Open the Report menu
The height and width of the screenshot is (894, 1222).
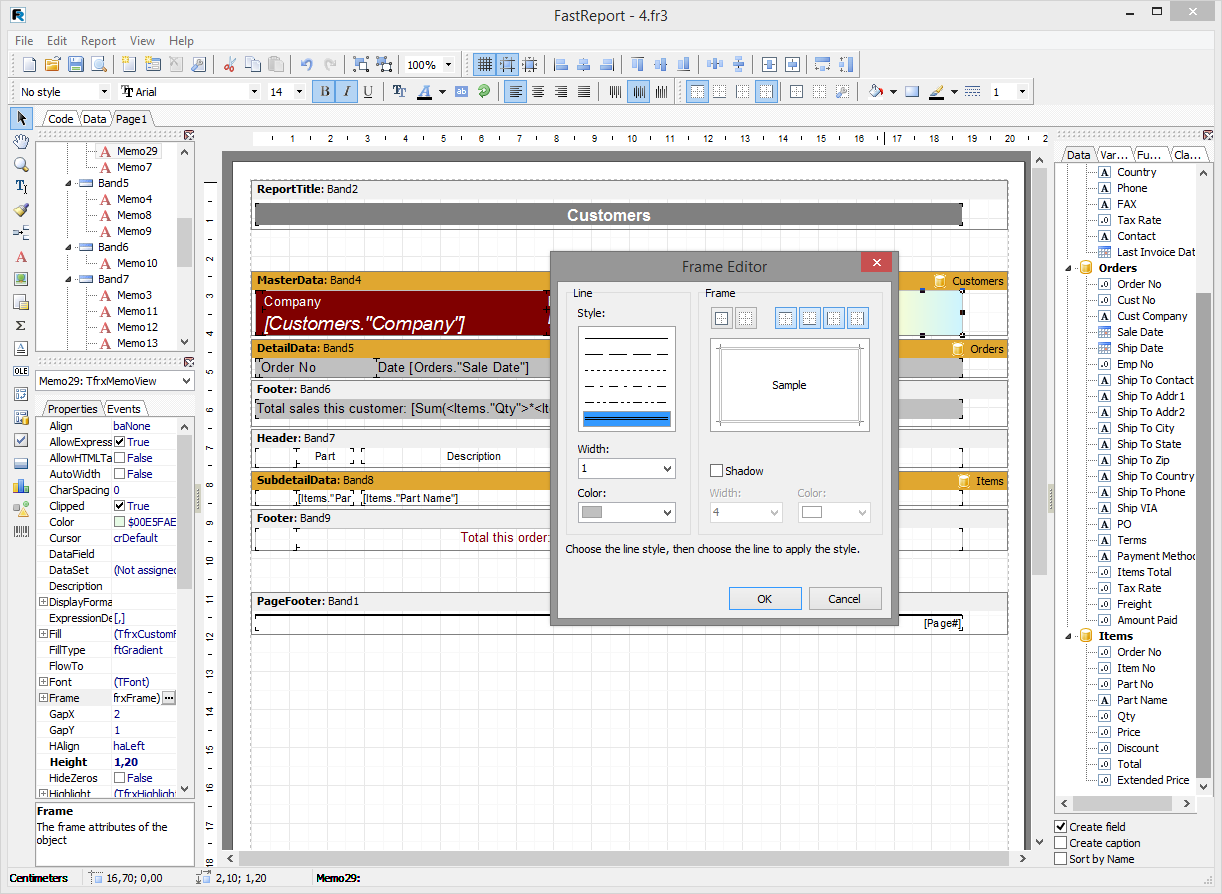click(x=98, y=41)
